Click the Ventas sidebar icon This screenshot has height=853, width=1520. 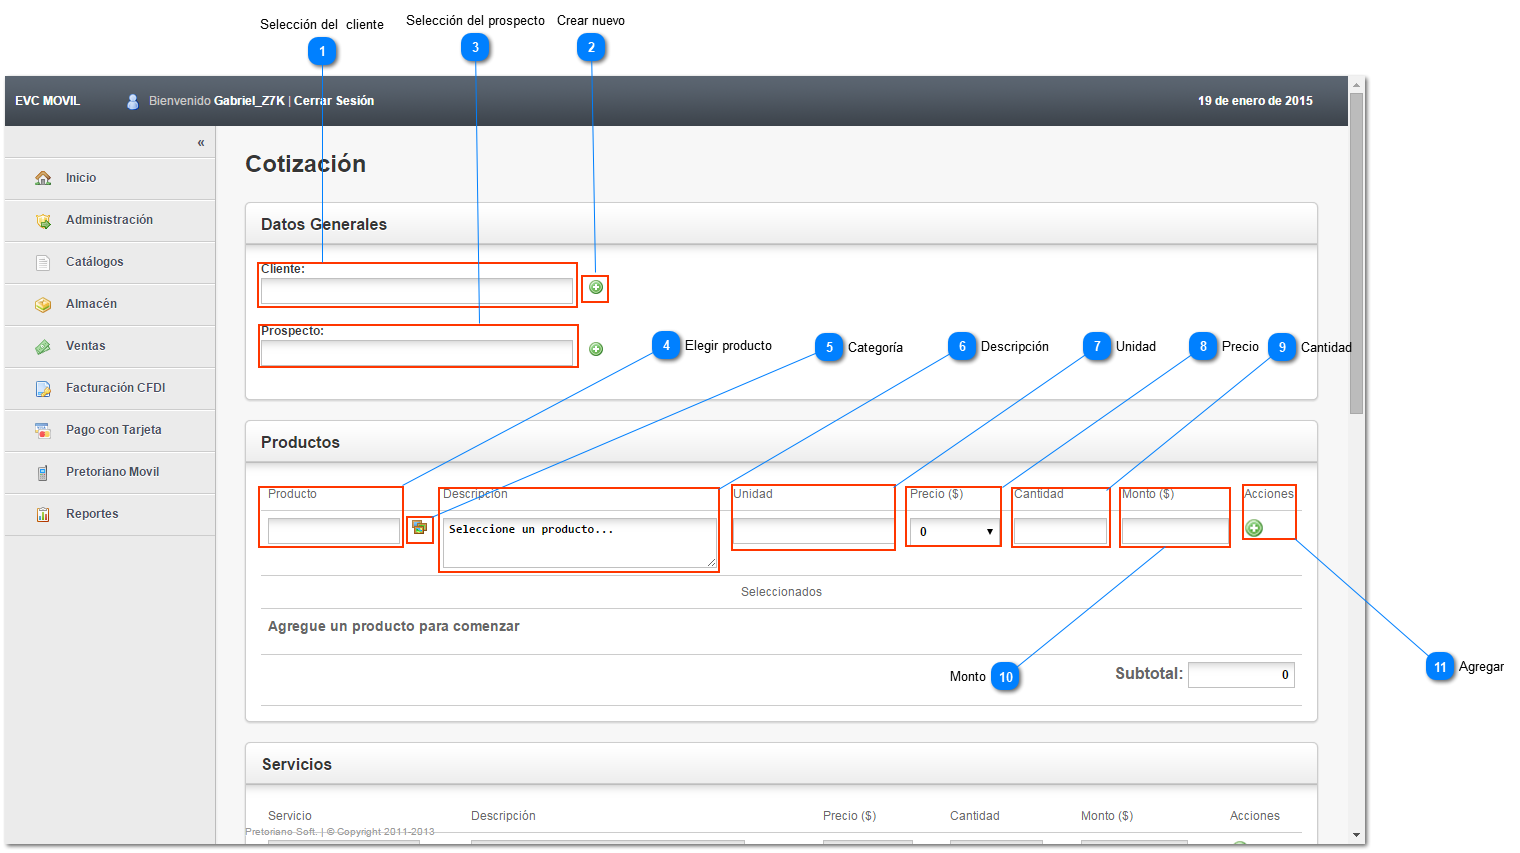tap(43, 346)
